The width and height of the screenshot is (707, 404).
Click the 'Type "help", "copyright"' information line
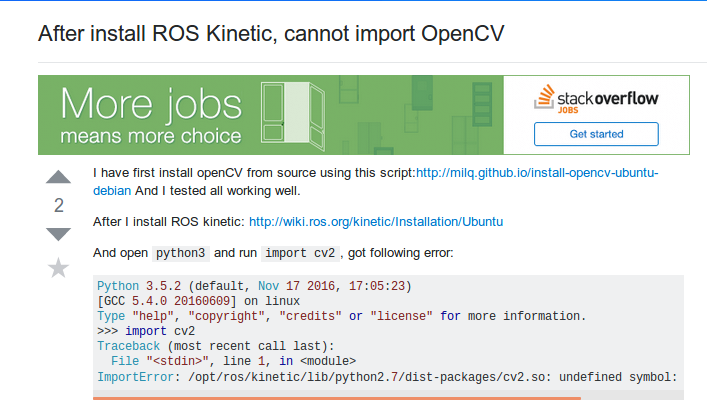coord(341,316)
